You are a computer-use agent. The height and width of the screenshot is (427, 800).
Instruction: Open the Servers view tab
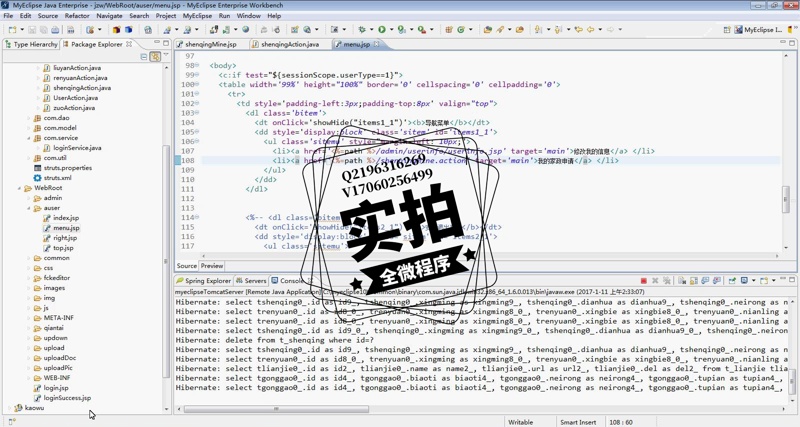[255, 281]
